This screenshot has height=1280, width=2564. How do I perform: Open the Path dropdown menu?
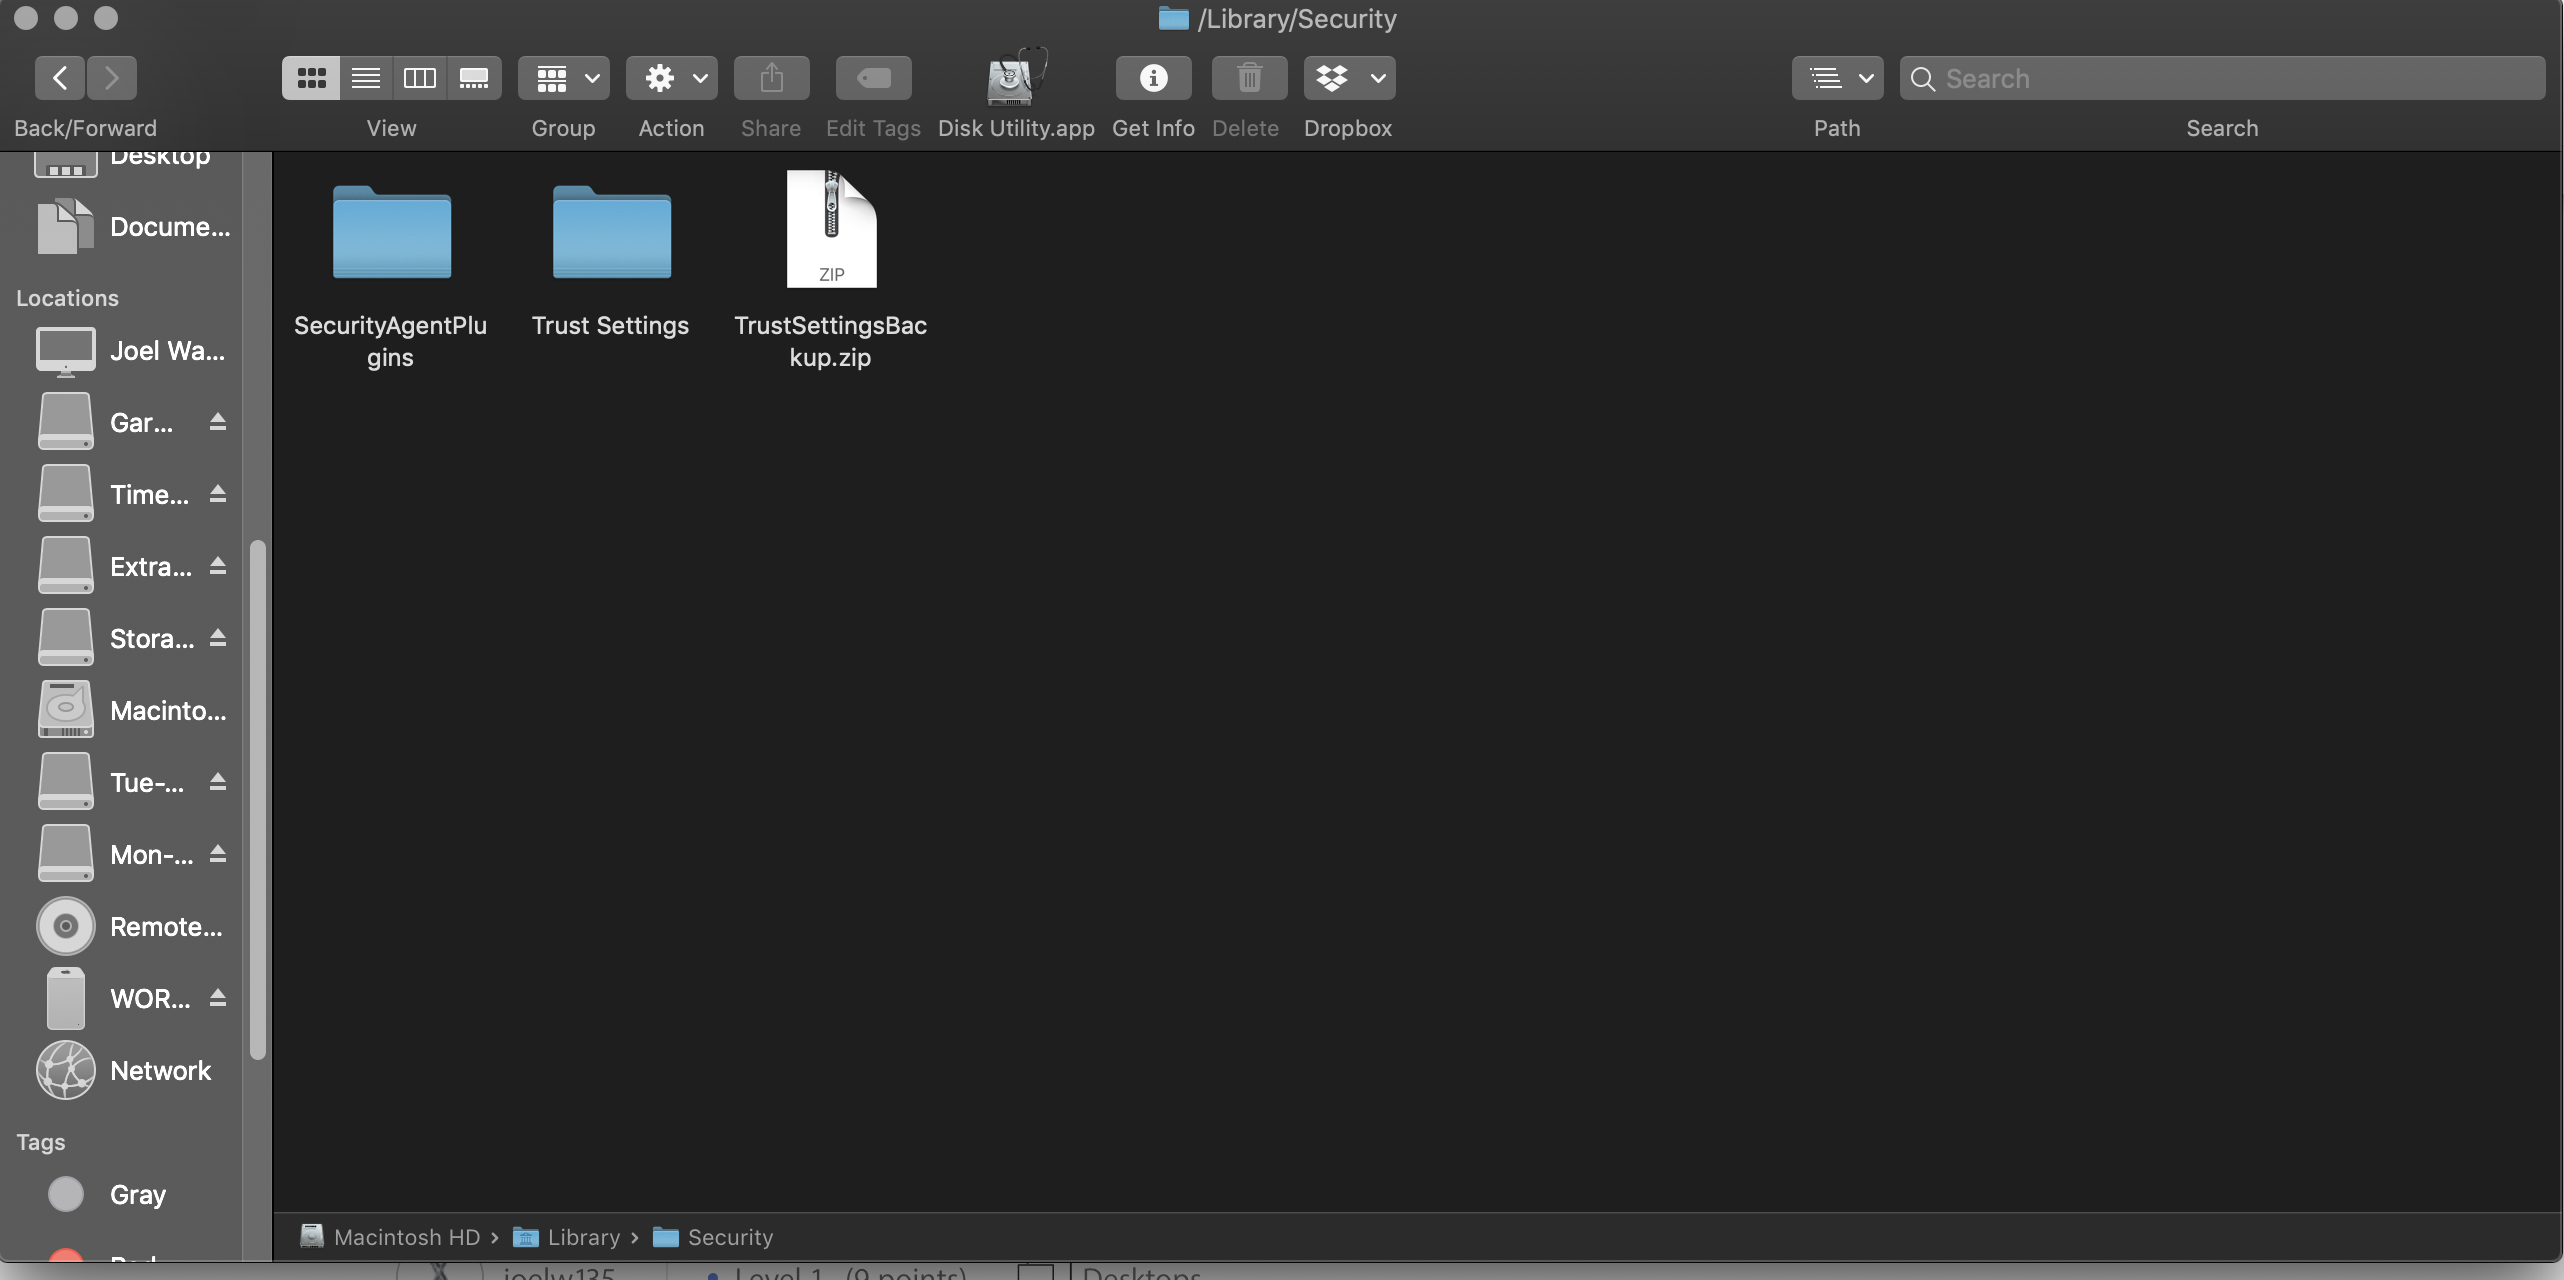click(x=1837, y=78)
